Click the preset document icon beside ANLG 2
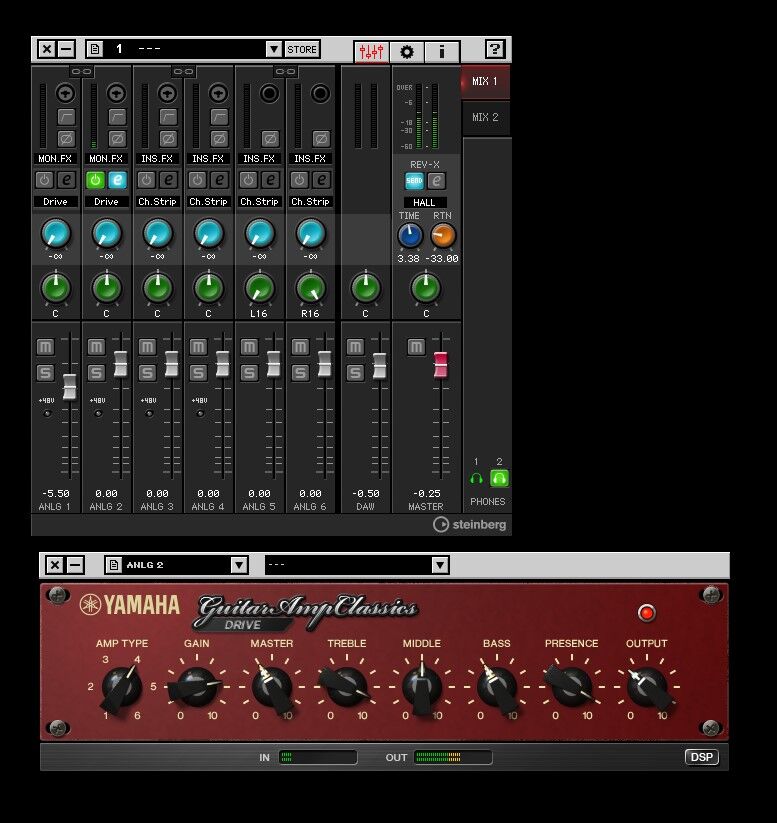Viewport: 777px width, 823px height. point(113,565)
